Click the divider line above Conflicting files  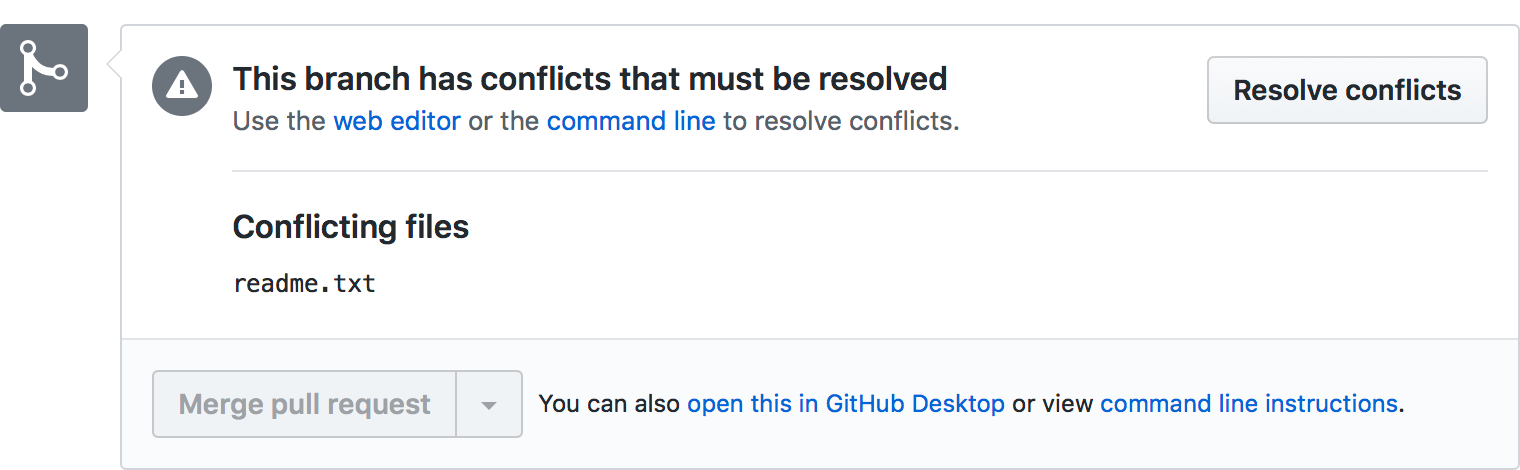coord(860,171)
